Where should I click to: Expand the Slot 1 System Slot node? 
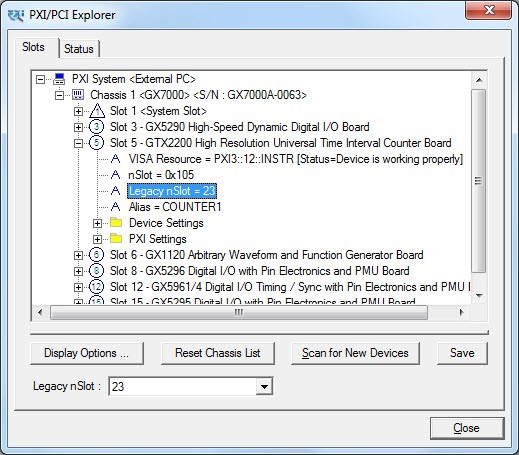coord(78,111)
